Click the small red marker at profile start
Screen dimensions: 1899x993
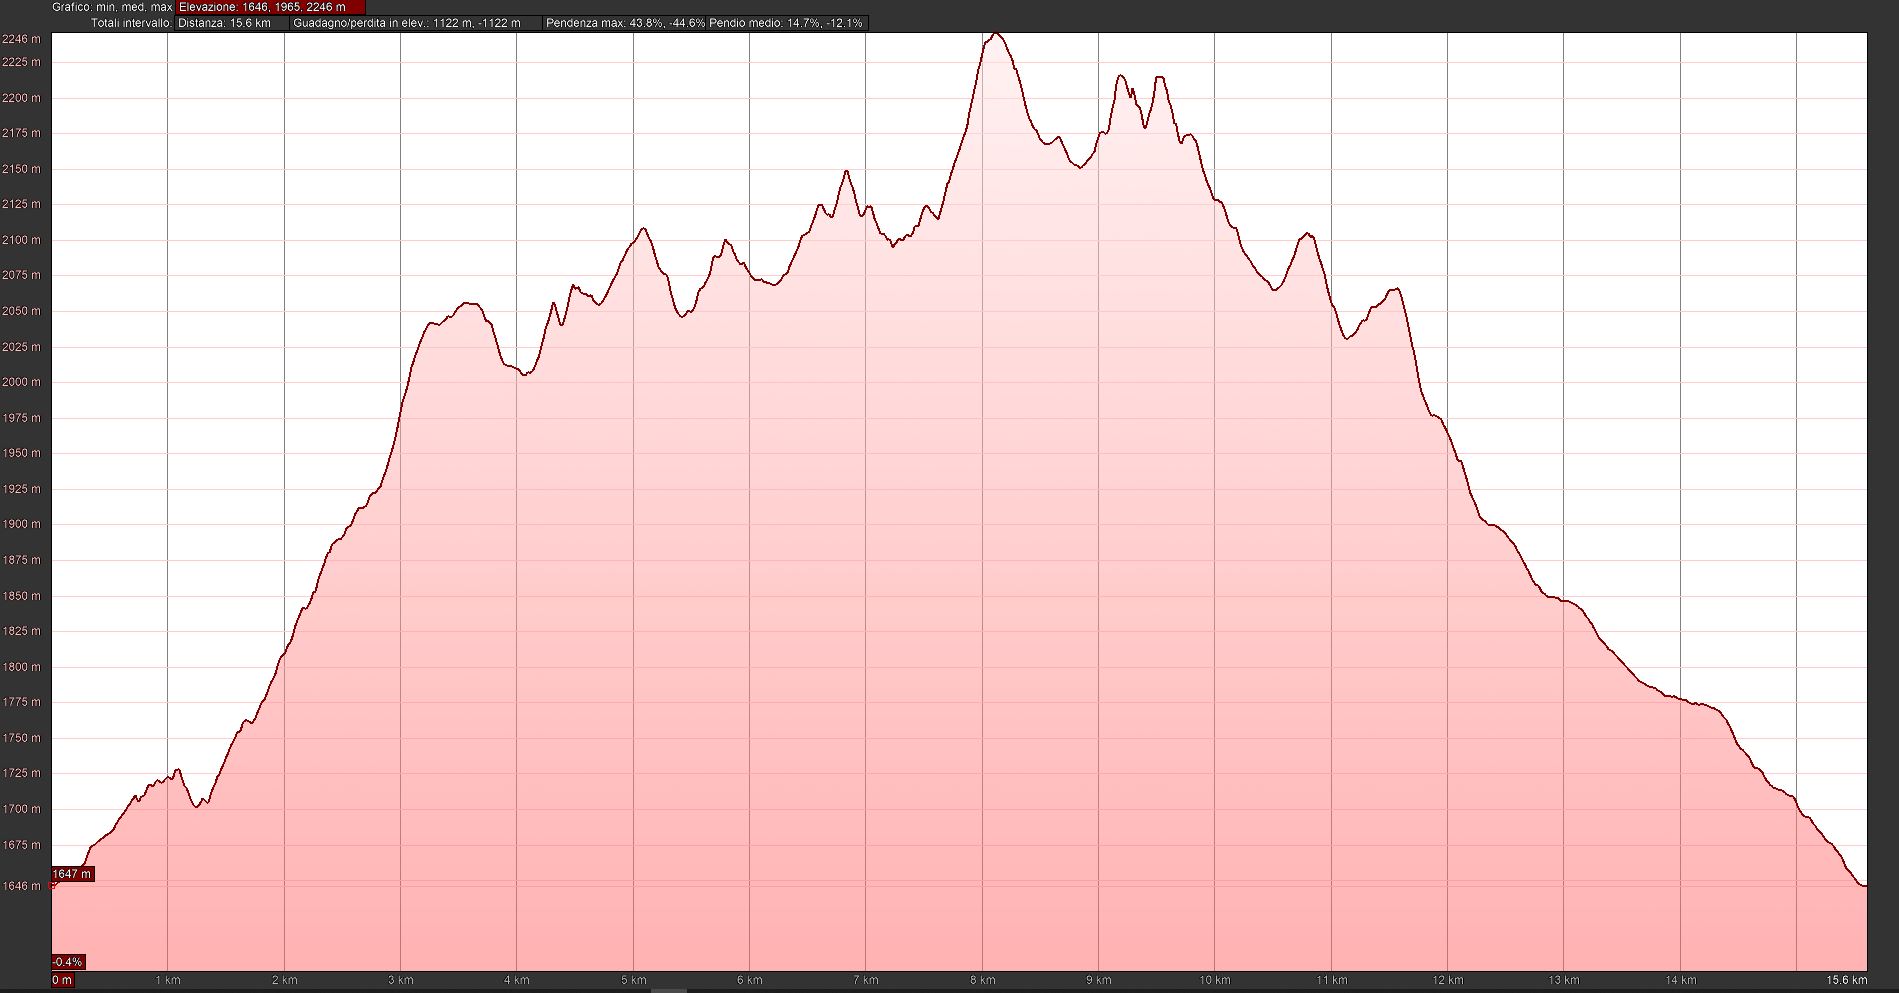[x=53, y=885]
